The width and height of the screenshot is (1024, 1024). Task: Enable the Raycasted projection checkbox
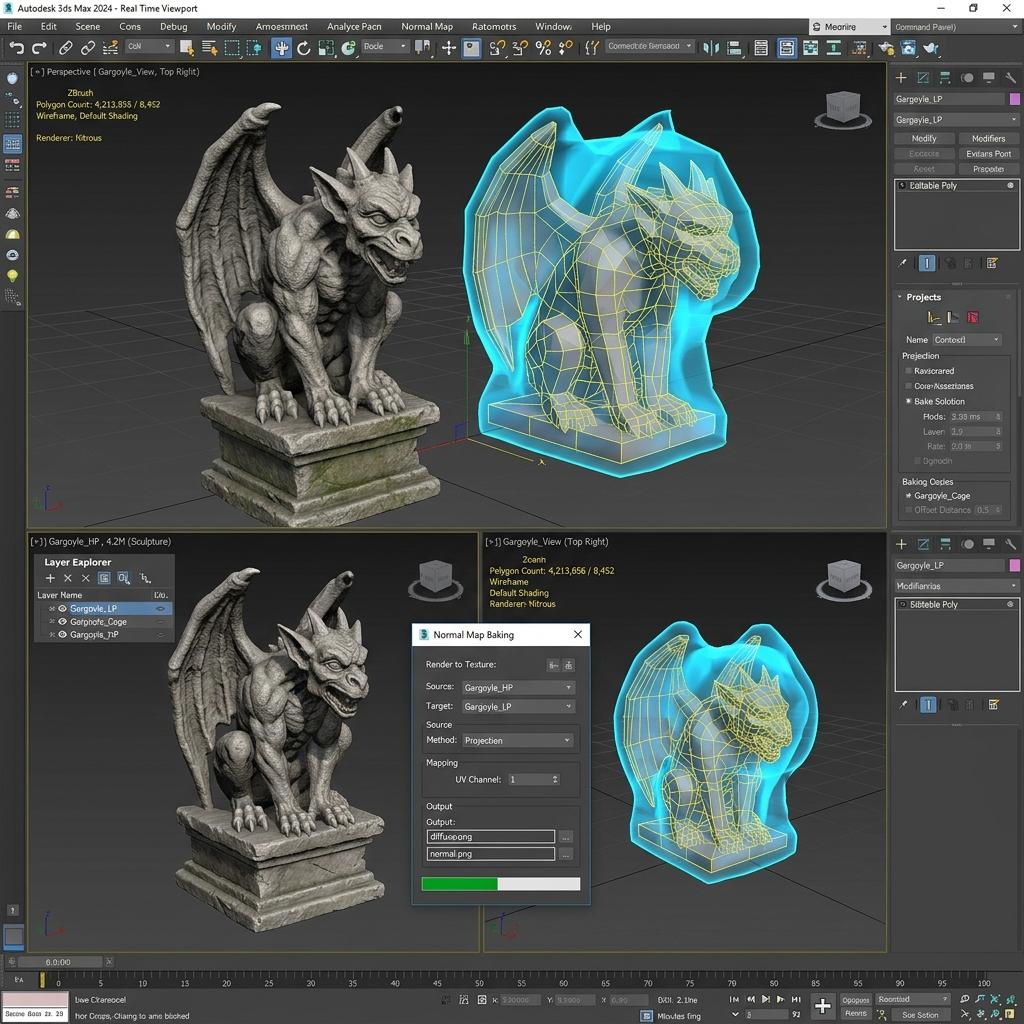(x=908, y=371)
